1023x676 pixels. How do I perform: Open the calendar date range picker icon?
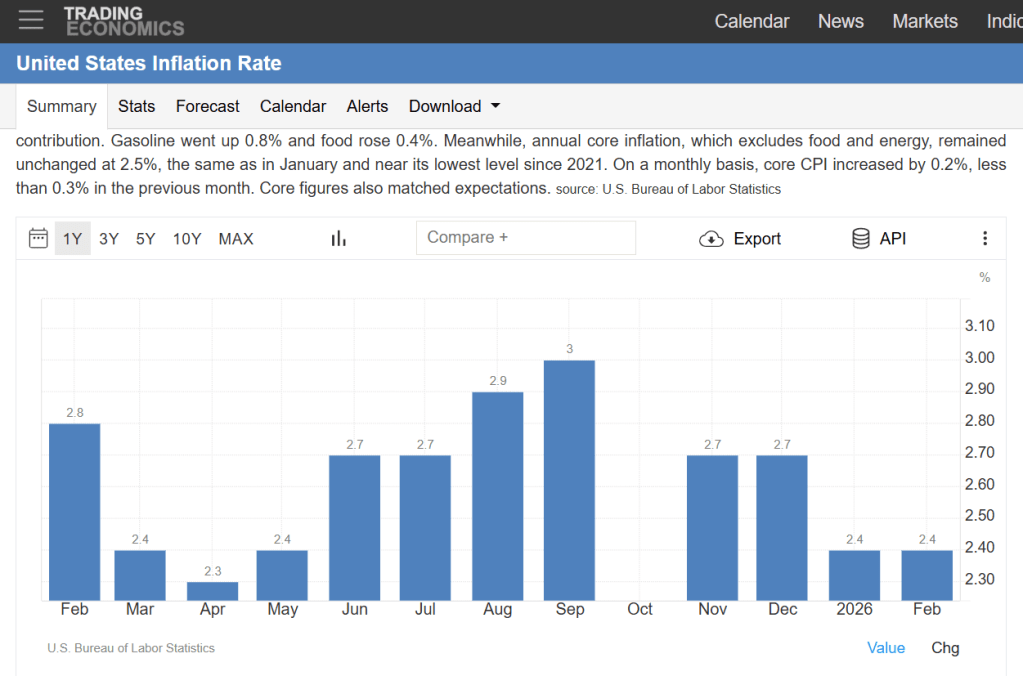coord(38,238)
